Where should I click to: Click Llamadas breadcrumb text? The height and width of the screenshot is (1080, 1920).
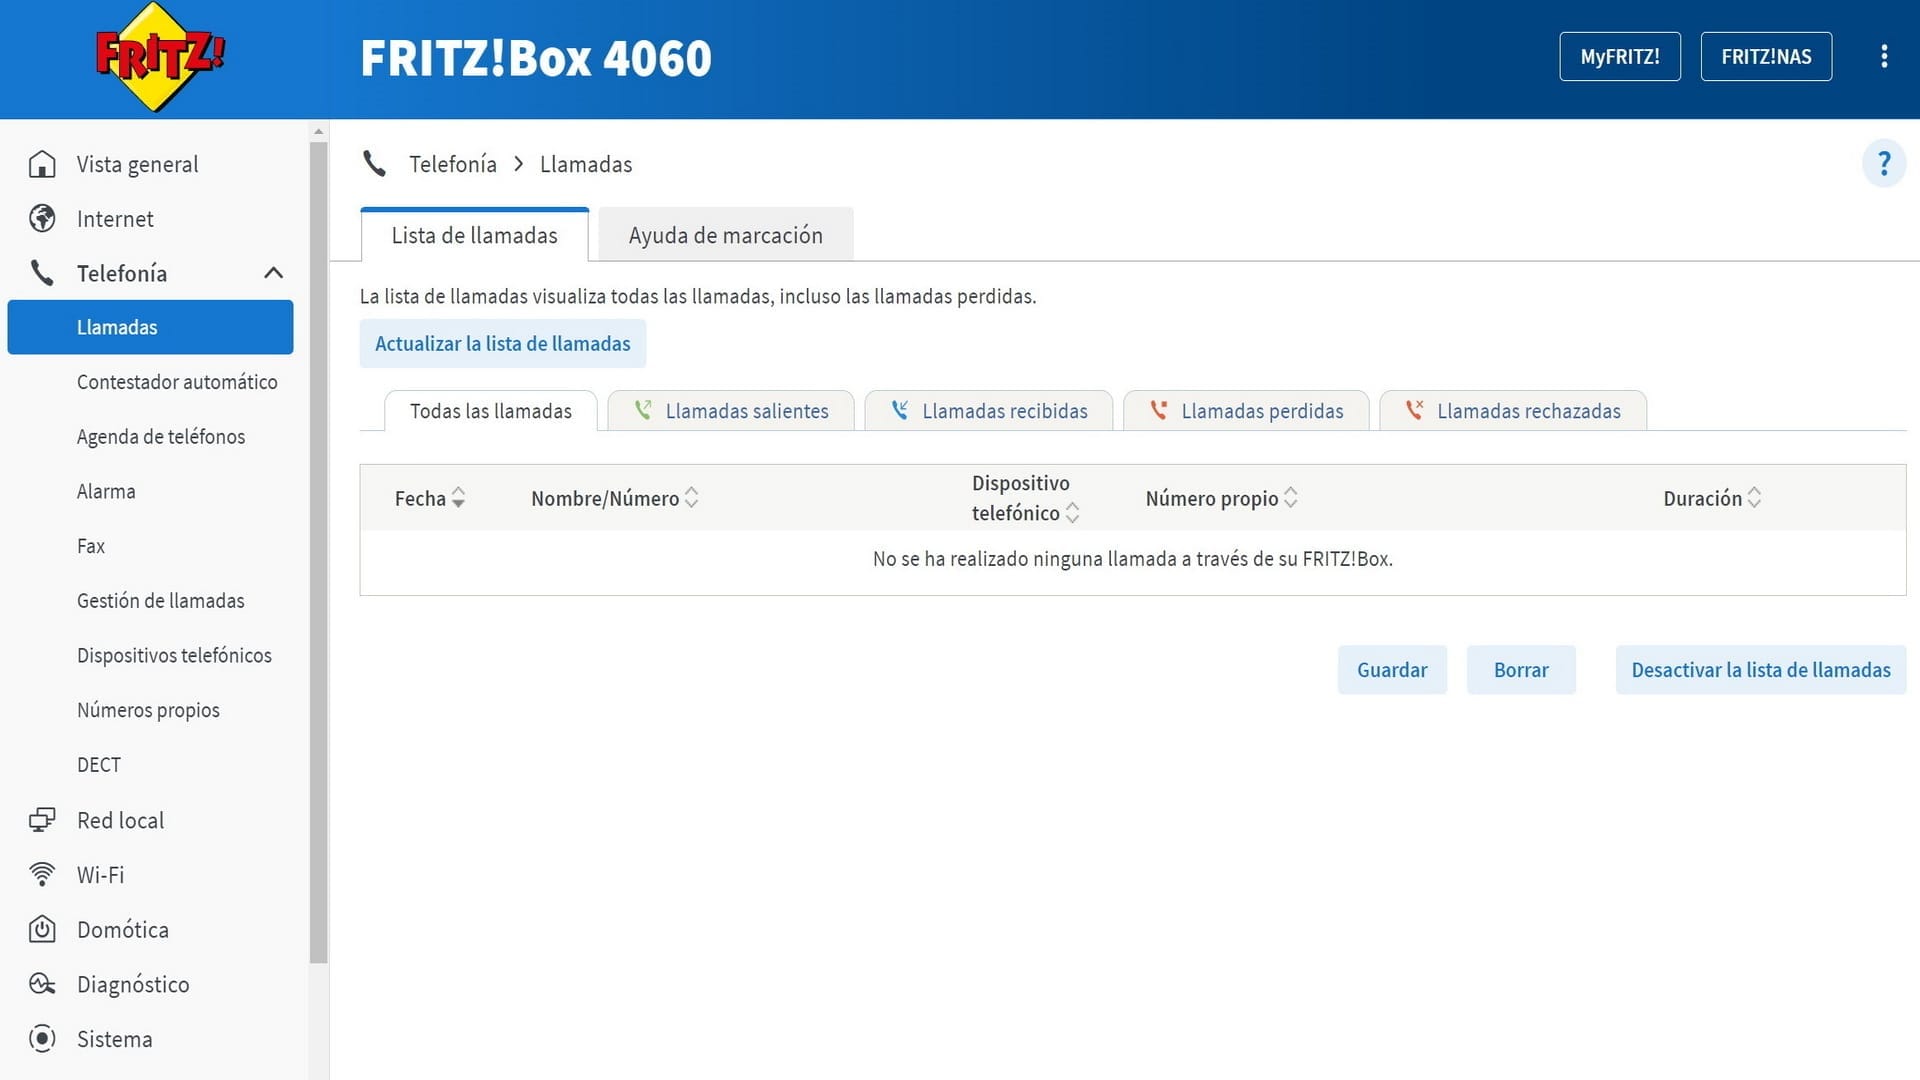(586, 164)
